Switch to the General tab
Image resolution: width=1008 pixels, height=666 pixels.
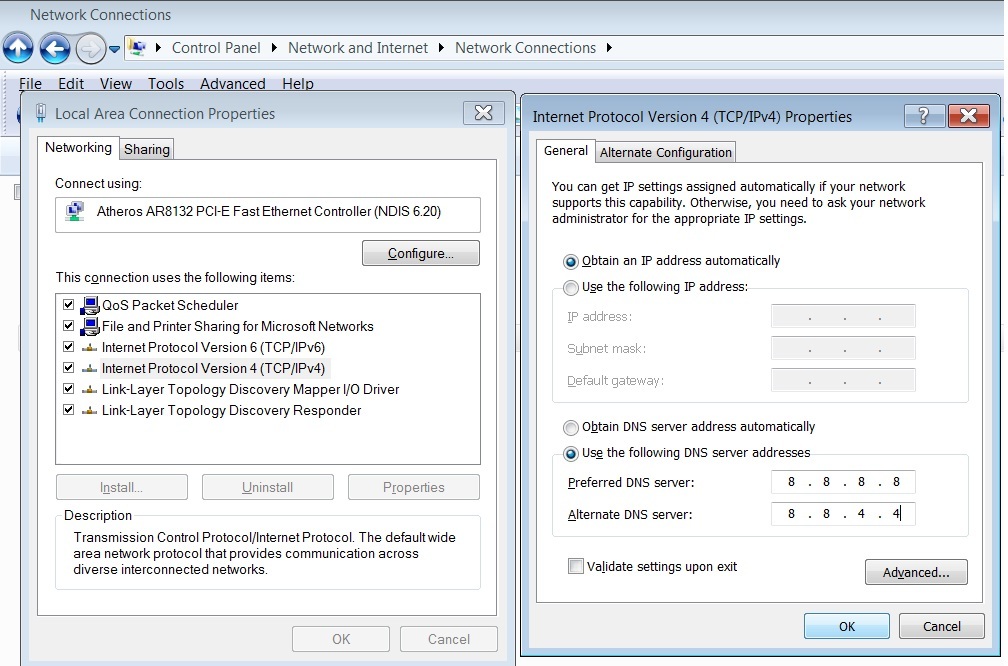(566, 150)
